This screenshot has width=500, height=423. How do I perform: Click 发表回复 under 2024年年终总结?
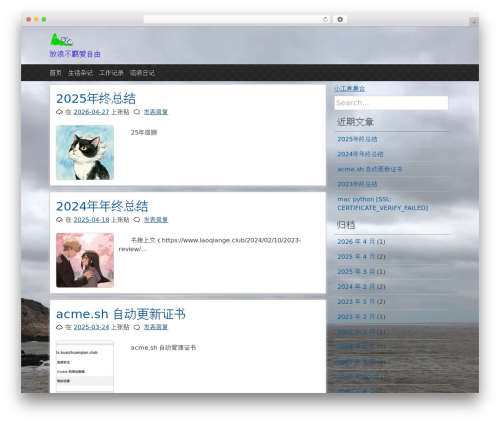click(156, 220)
